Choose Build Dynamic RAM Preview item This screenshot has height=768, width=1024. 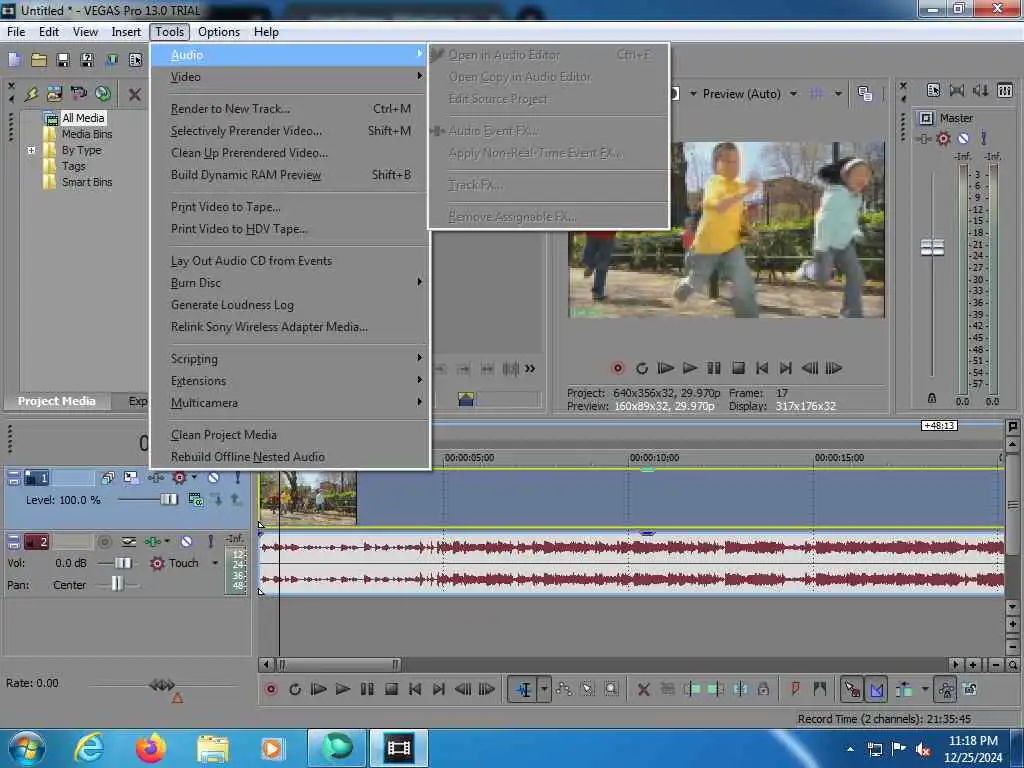(290, 175)
